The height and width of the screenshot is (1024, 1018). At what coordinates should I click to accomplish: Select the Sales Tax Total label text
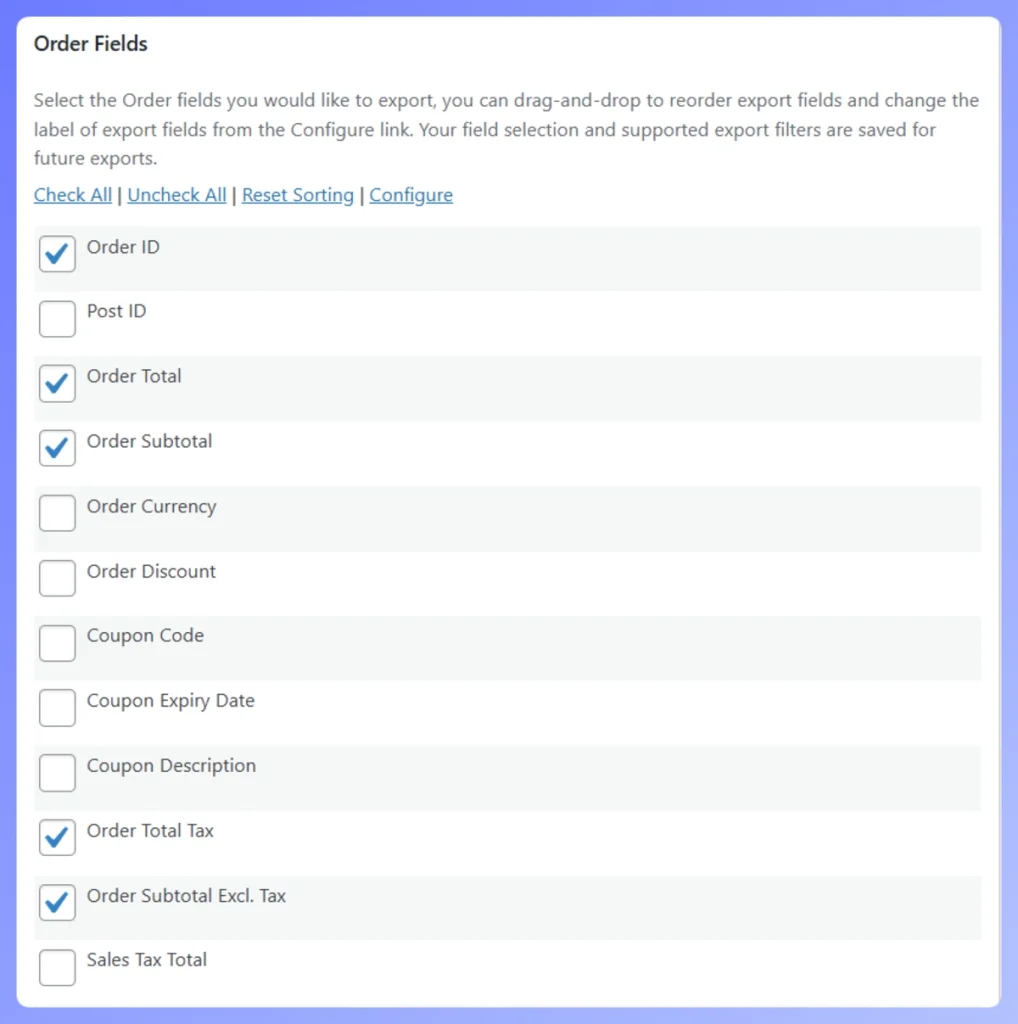tap(146, 960)
